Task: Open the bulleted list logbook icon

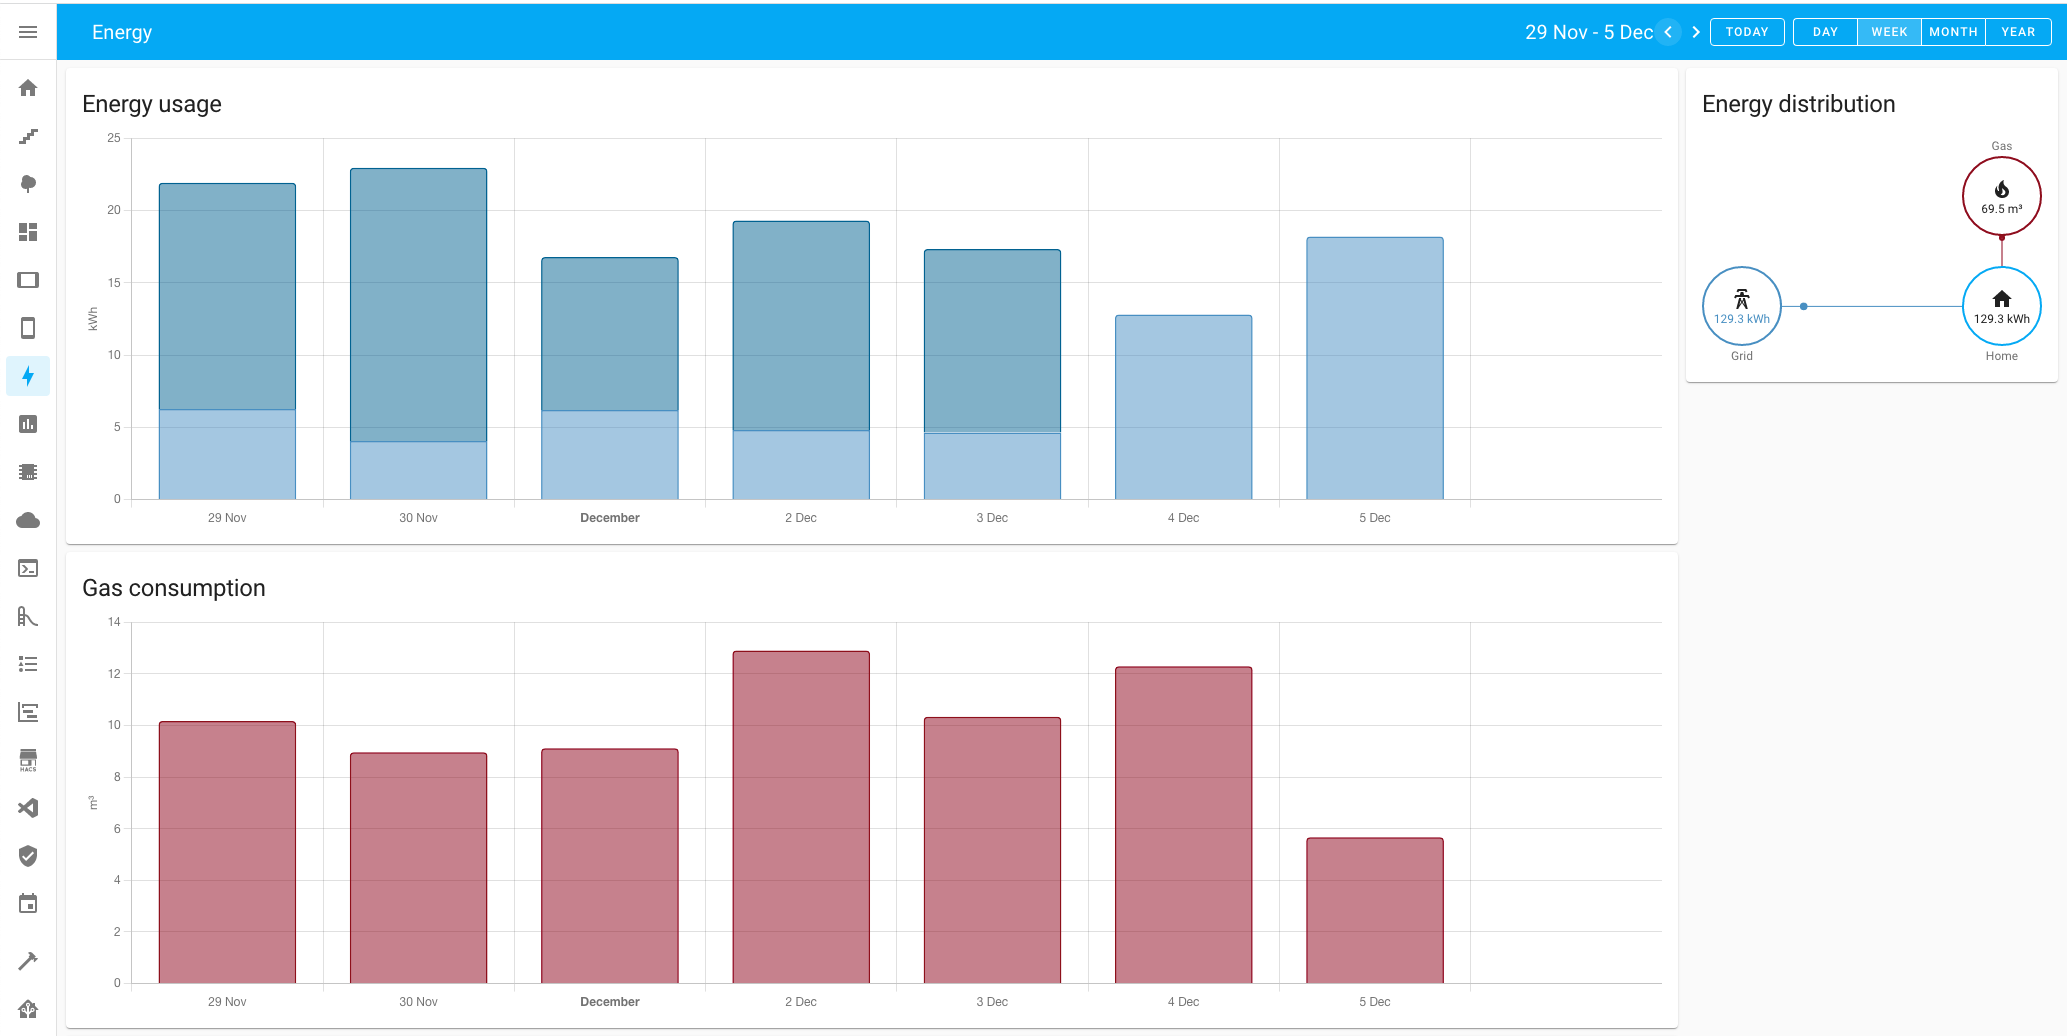Action: (x=28, y=664)
